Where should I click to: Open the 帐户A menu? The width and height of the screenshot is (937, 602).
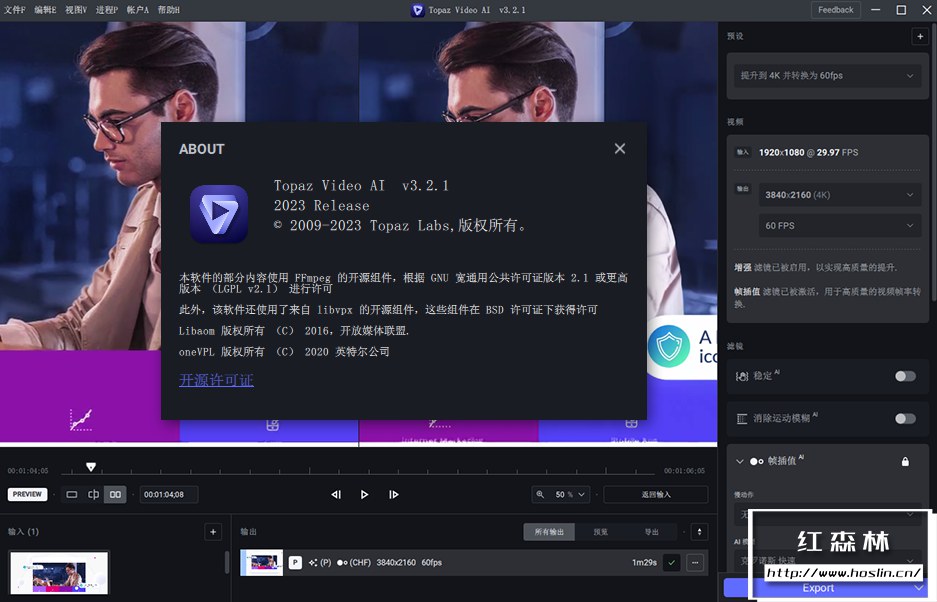tap(137, 10)
